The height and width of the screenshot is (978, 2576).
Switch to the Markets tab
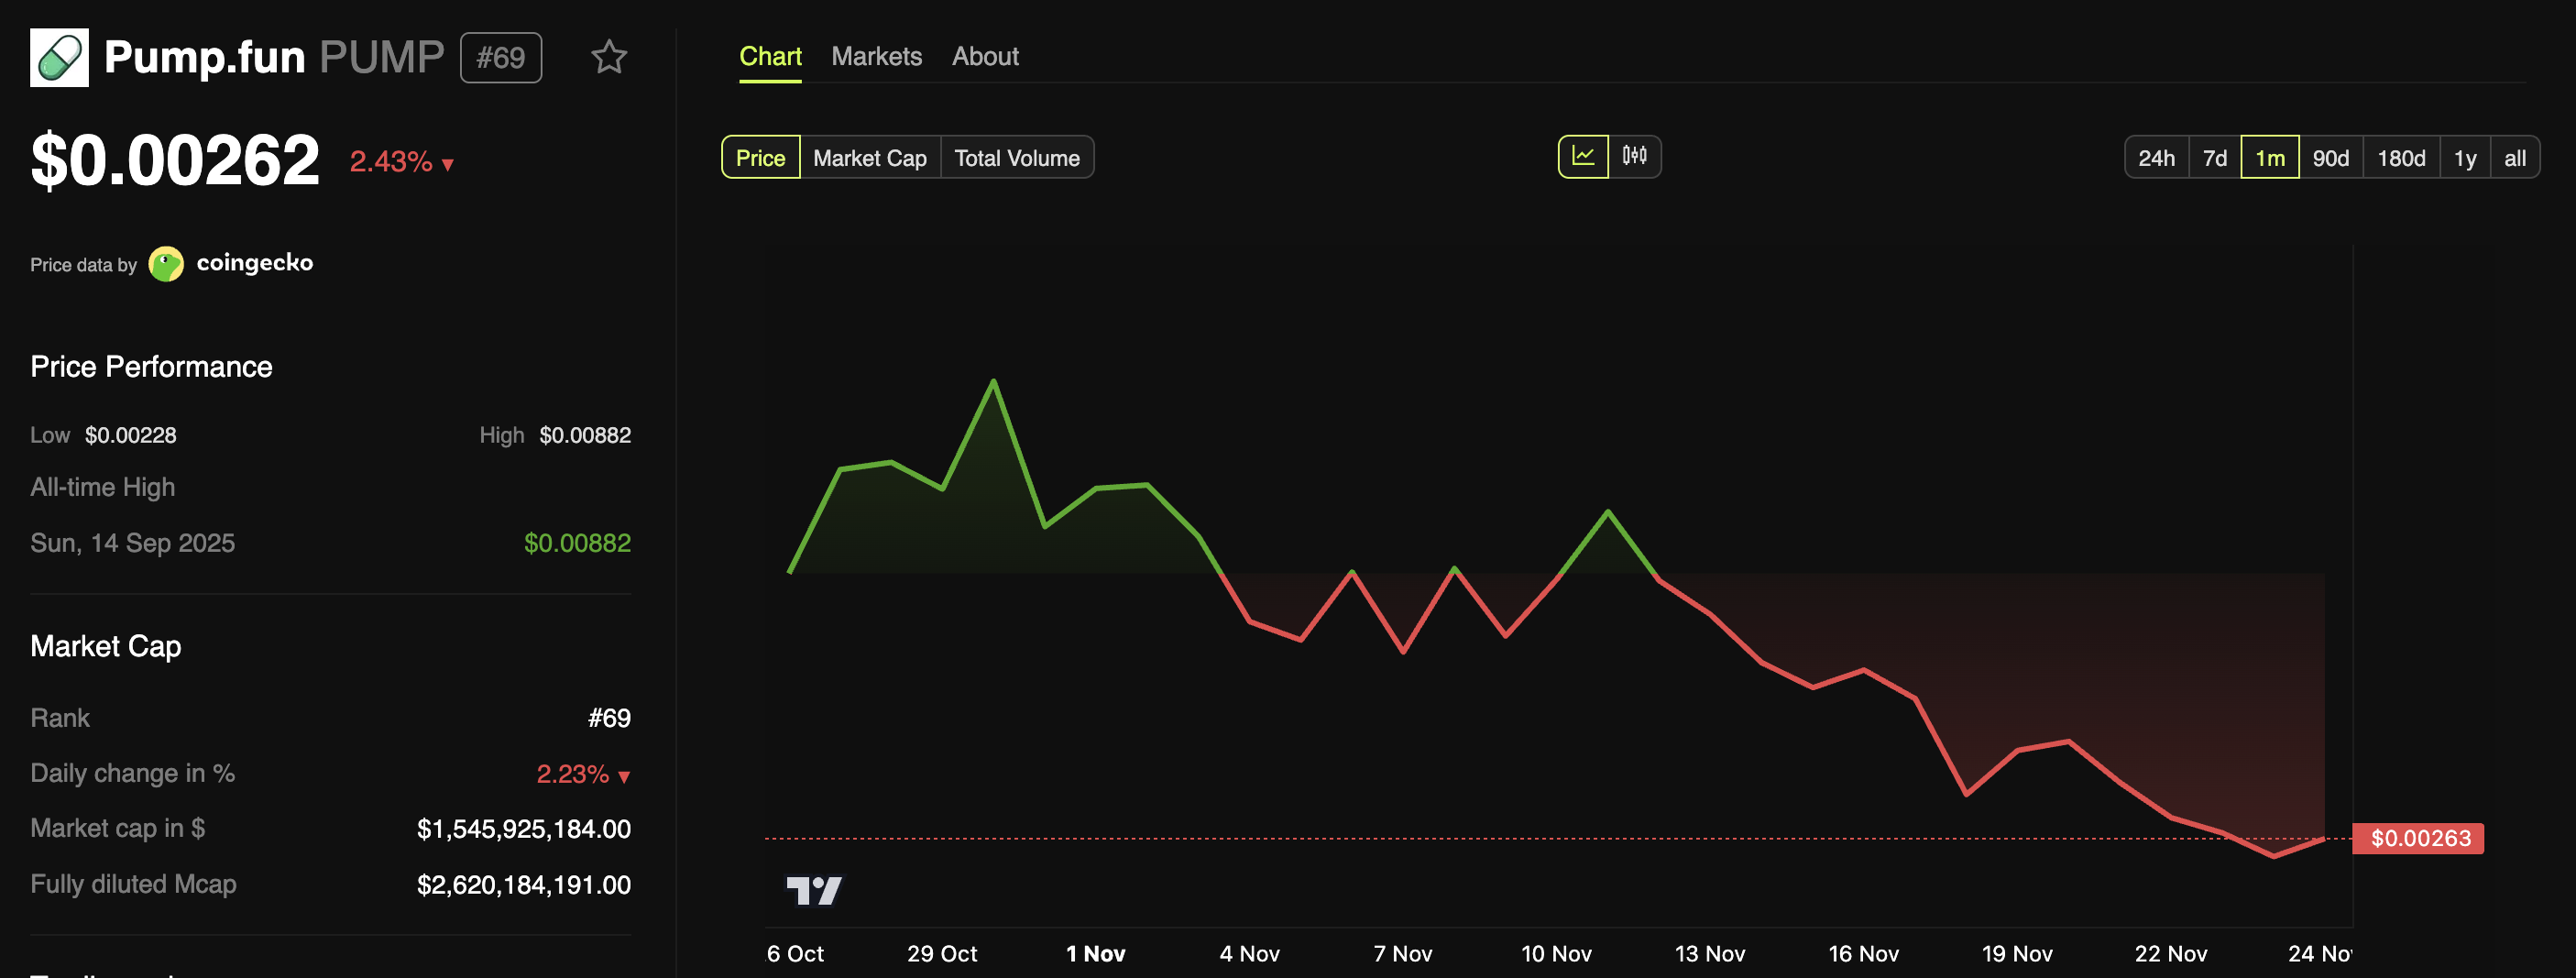coord(876,56)
